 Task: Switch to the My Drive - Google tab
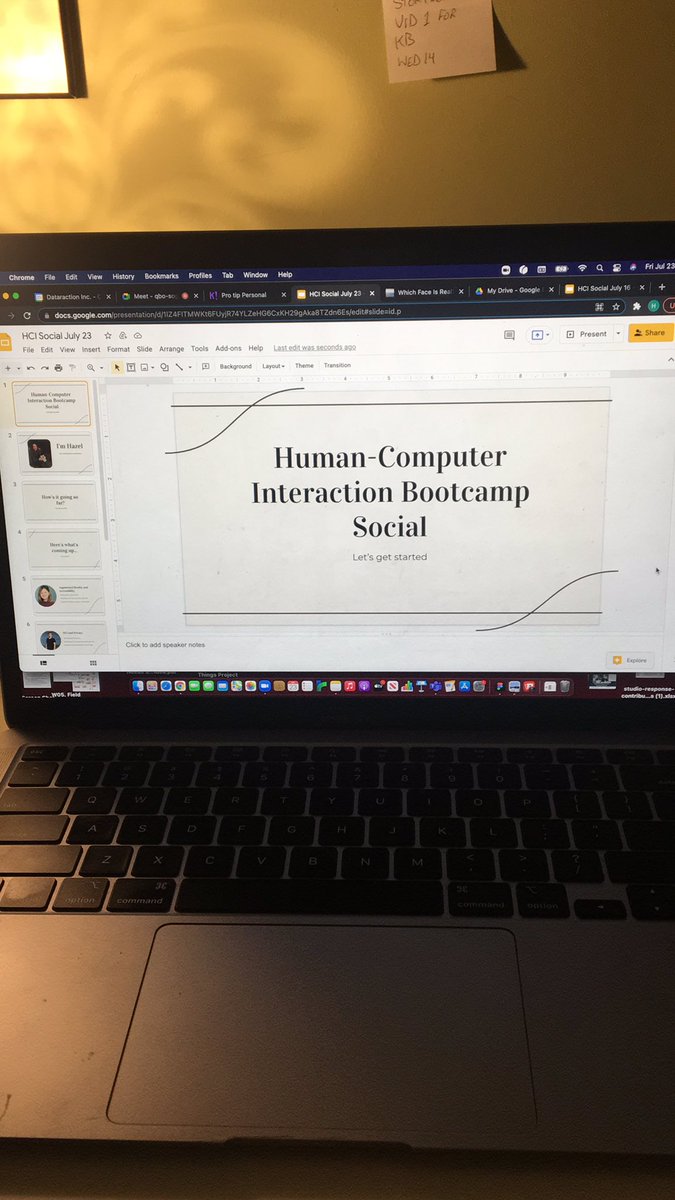coord(513,290)
